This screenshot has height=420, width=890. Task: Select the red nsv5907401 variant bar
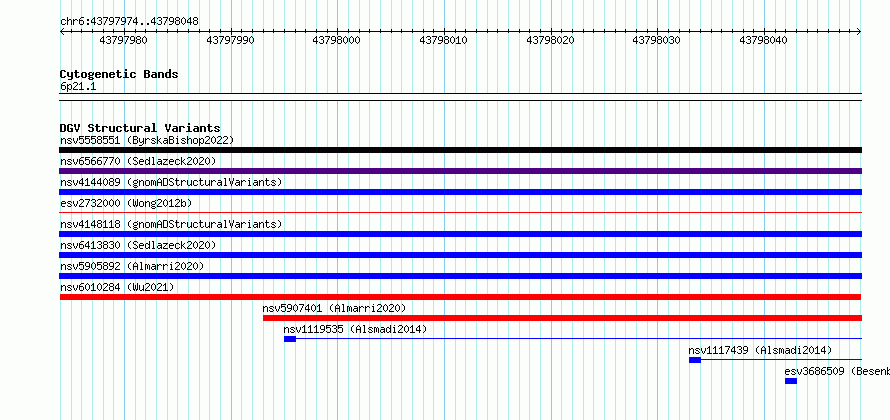click(562, 318)
